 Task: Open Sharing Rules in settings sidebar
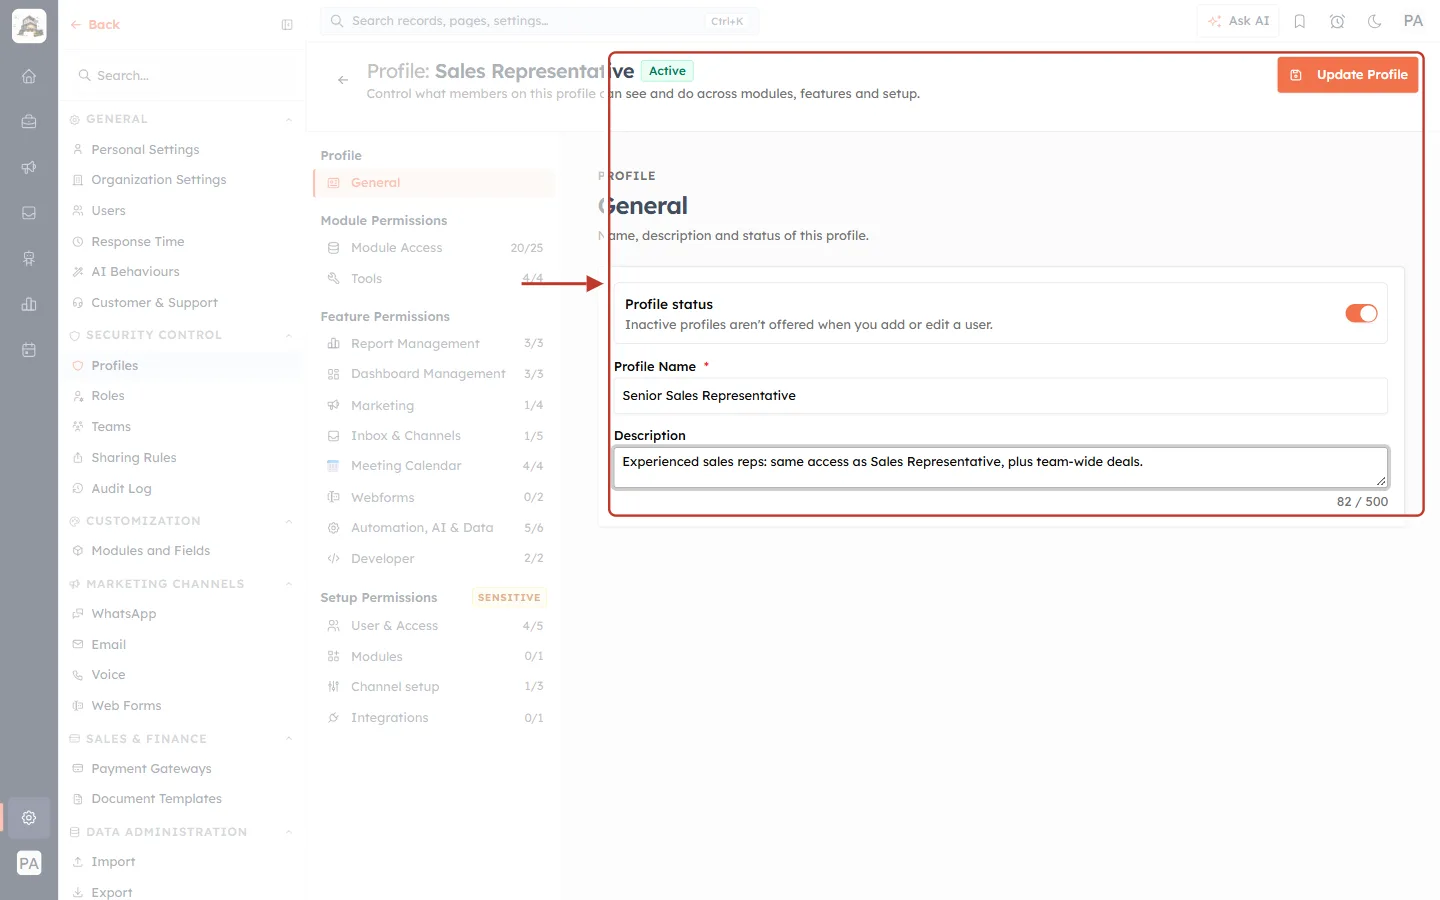pos(133,458)
